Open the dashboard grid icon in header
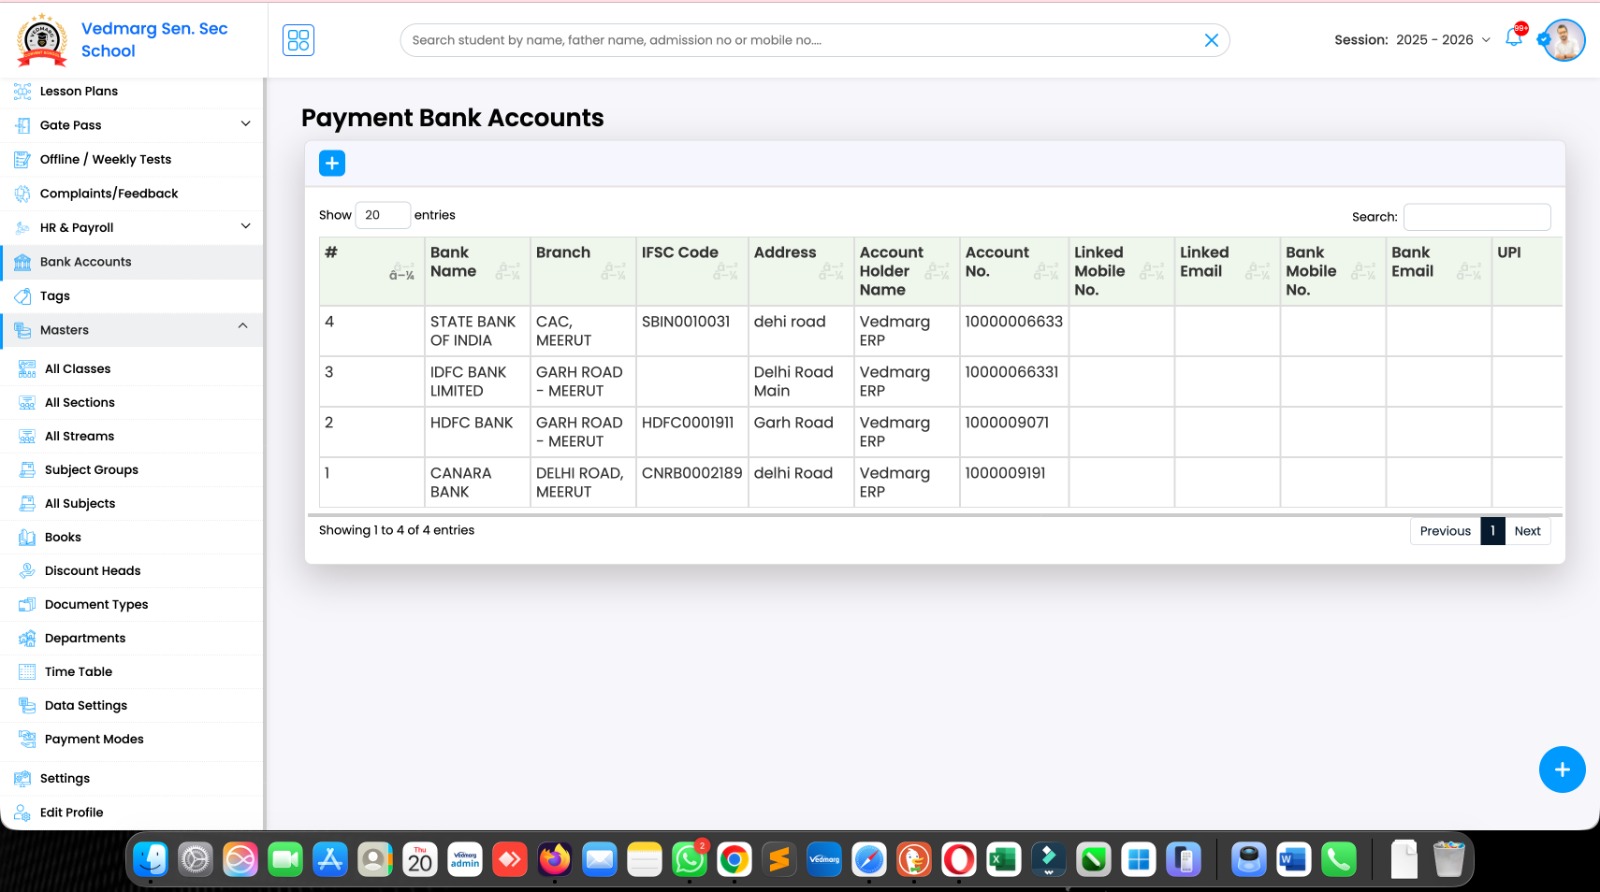 point(298,40)
